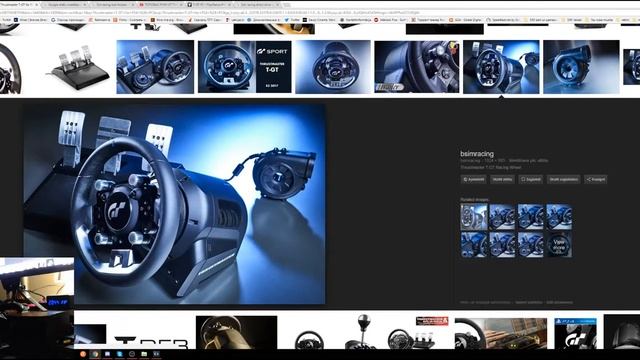The image size is (640, 360).
Task: Click the Visit button with globe icon
Action: [473, 179]
